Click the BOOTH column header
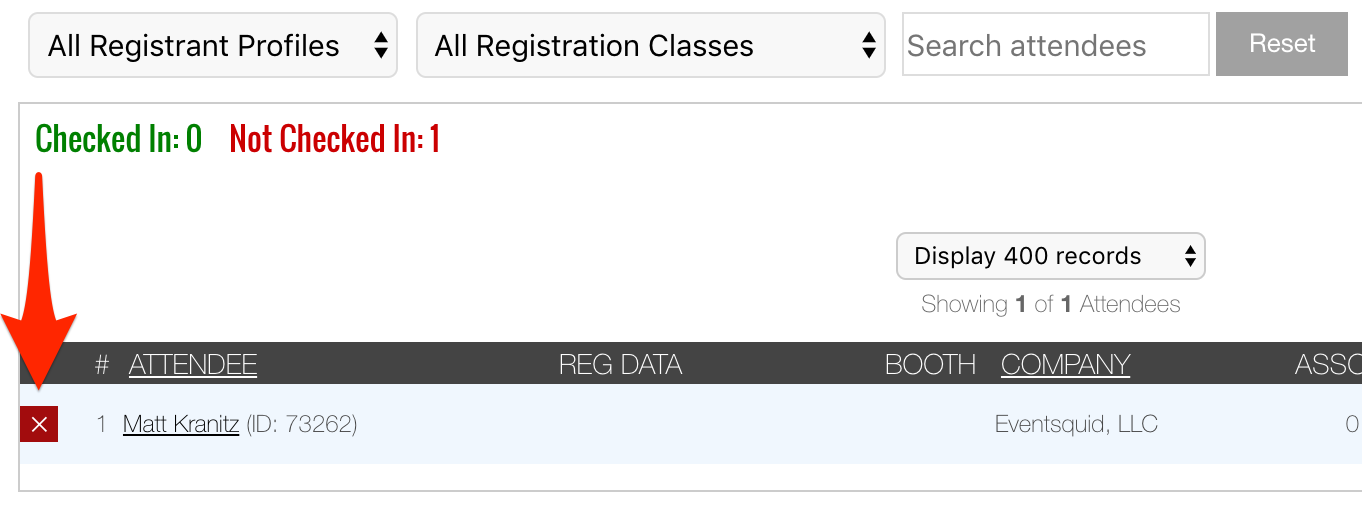Image resolution: width=1362 pixels, height=512 pixels. pos(930,365)
